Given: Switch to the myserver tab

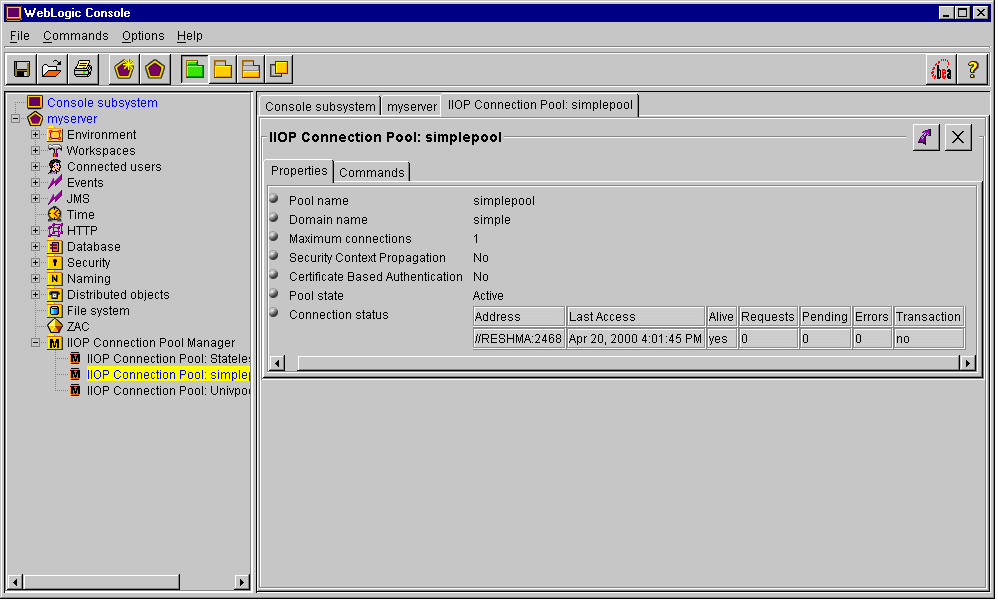Looking at the screenshot, I should click(412, 106).
